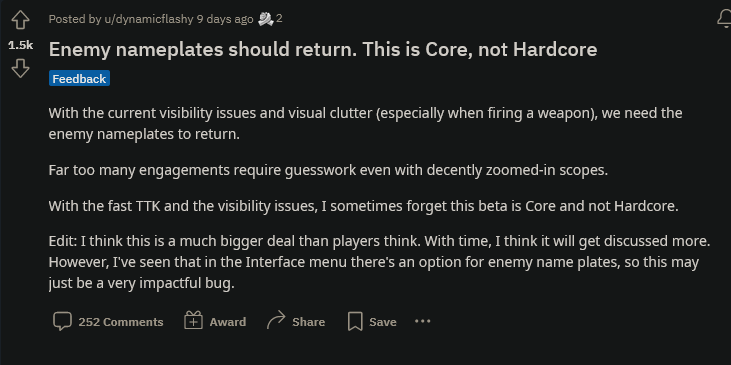Screen dimensions: 731x365
Task: Open the three-dot more options menu
Action: click(x=422, y=321)
